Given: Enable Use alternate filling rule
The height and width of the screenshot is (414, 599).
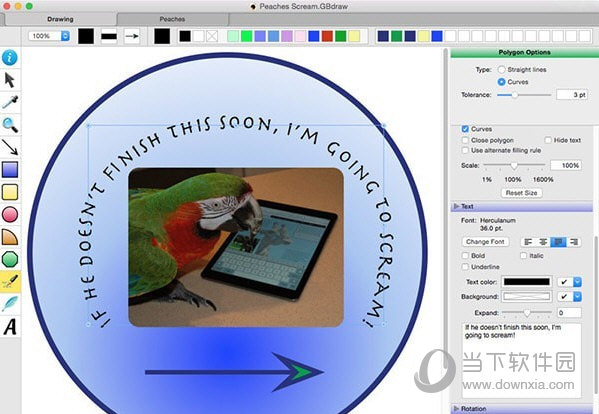Looking at the screenshot, I should pyautogui.click(x=465, y=150).
